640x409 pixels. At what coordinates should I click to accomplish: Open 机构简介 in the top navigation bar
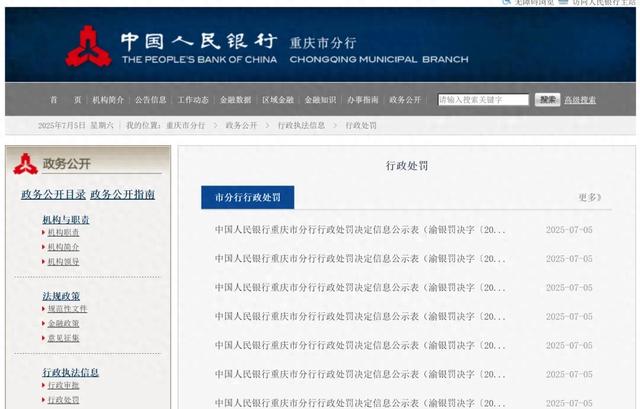[108, 100]
